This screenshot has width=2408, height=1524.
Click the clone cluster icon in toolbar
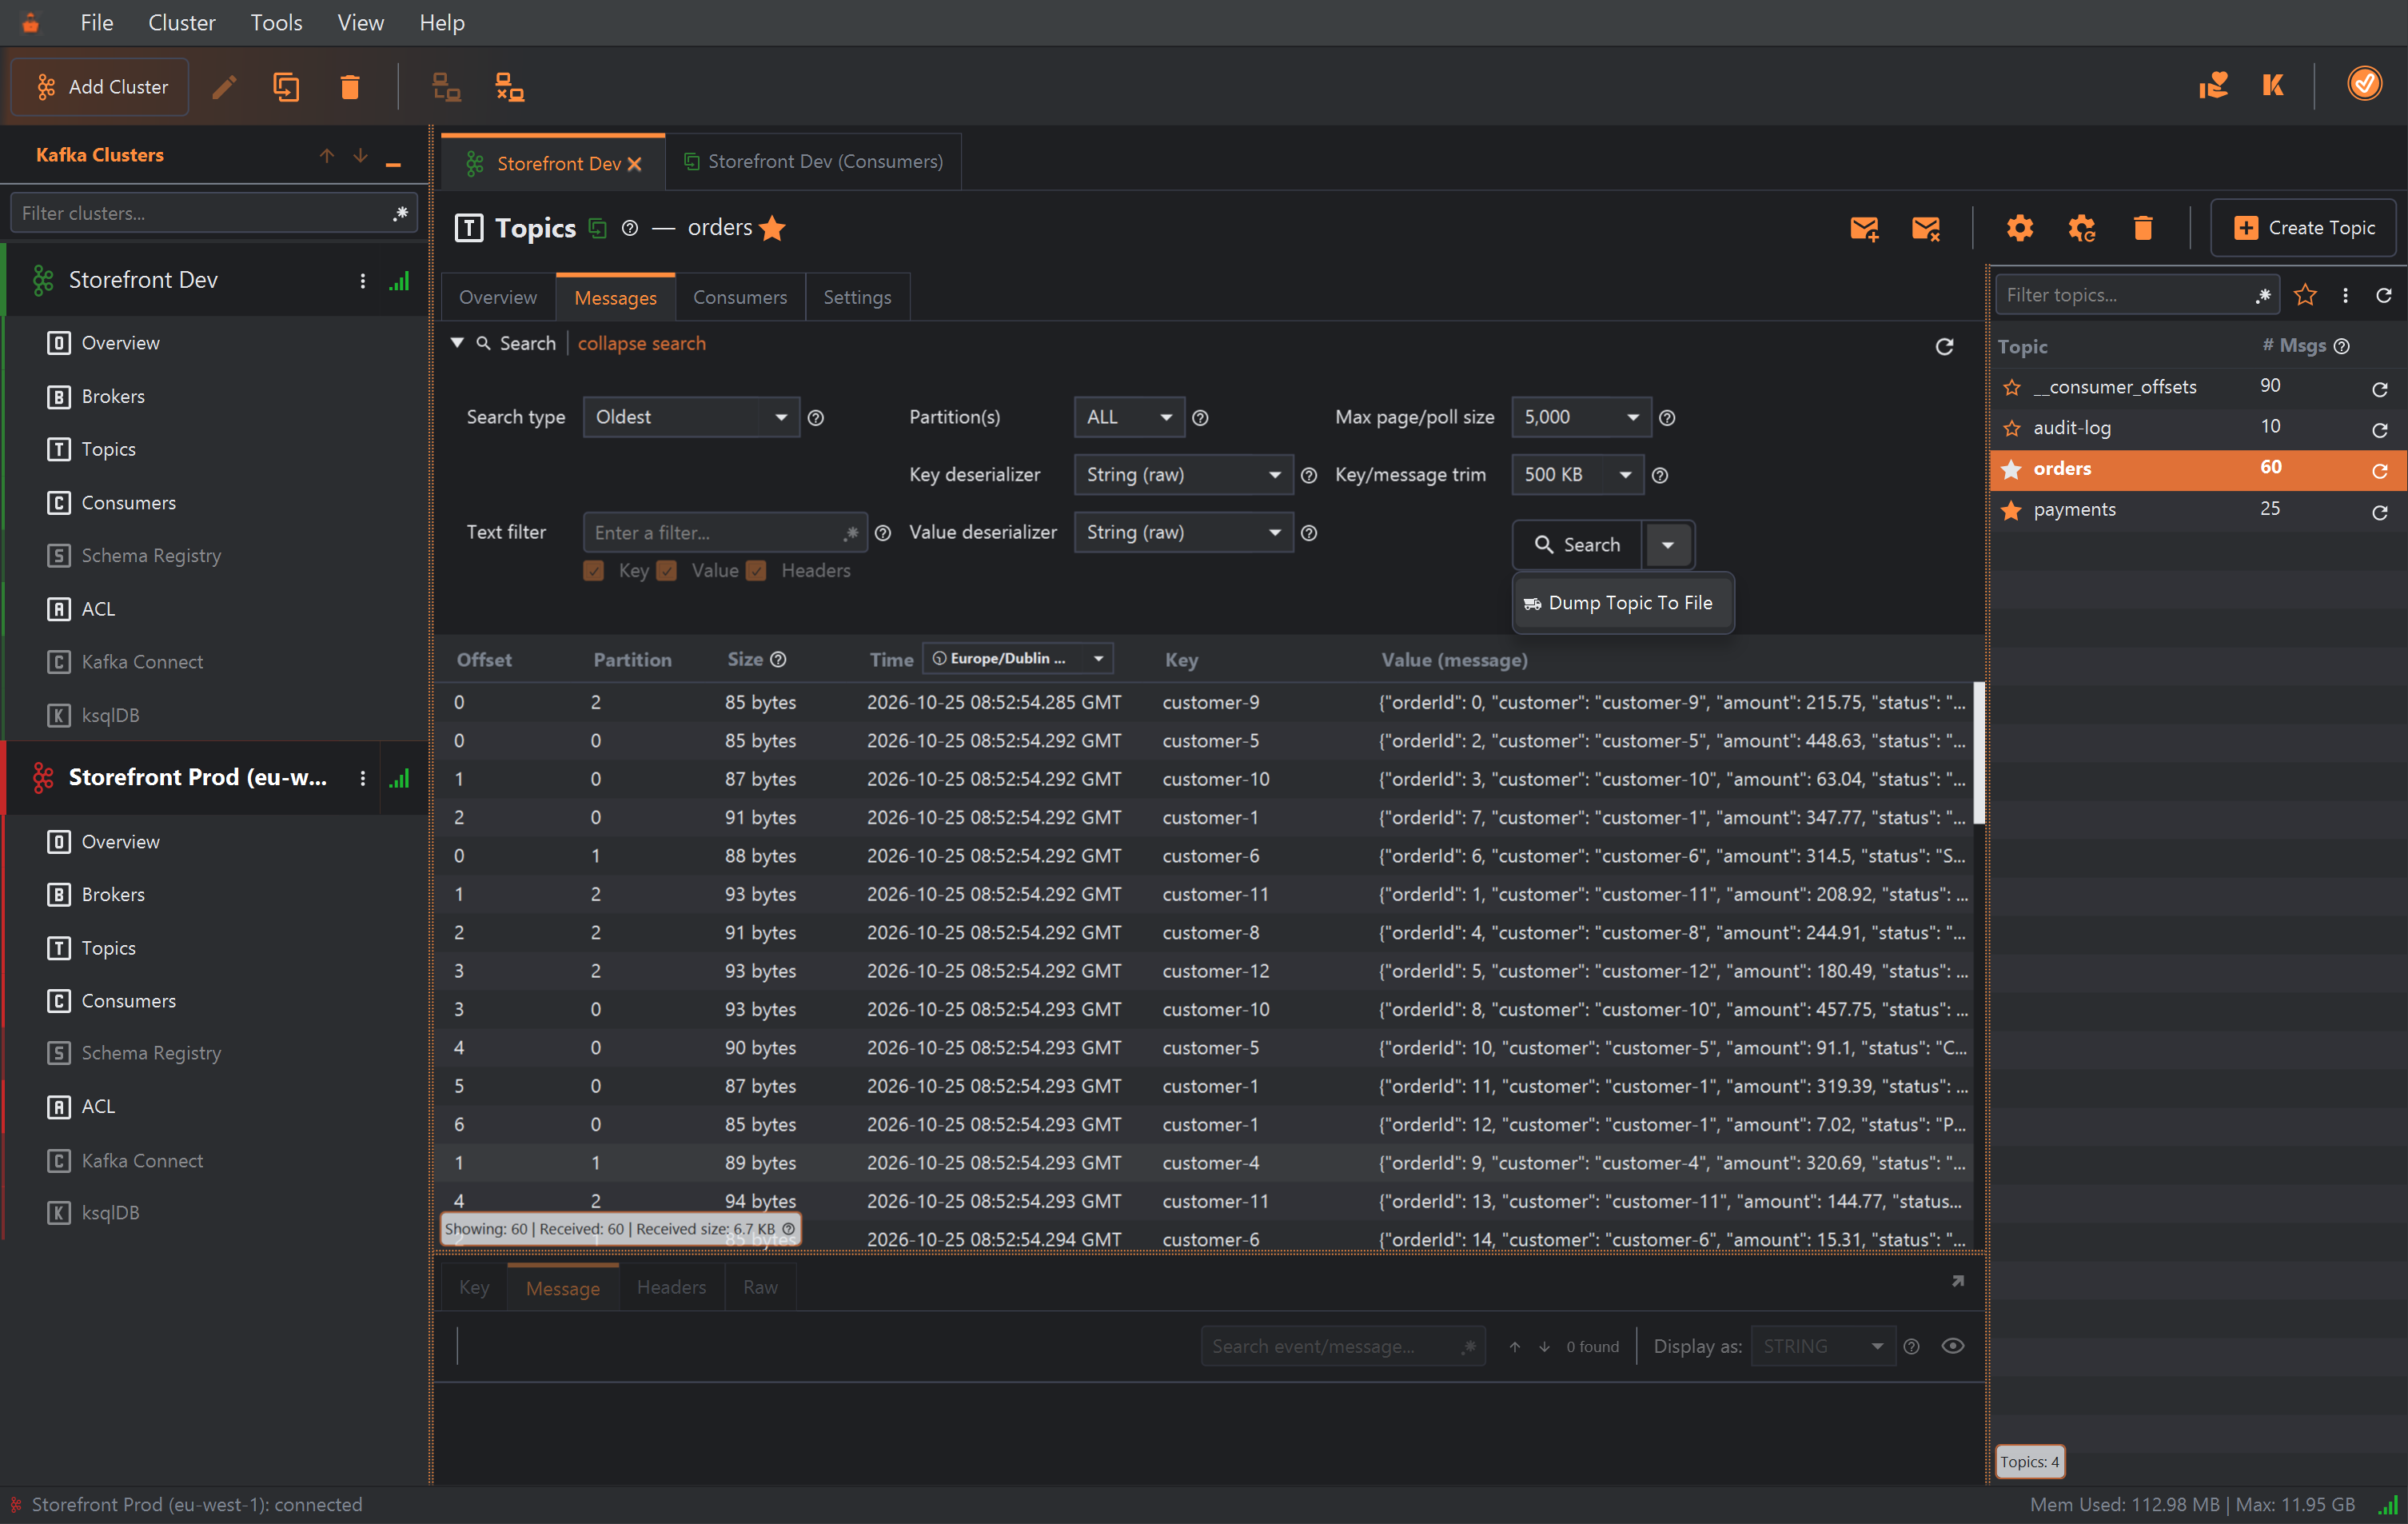tap(286, 87)
